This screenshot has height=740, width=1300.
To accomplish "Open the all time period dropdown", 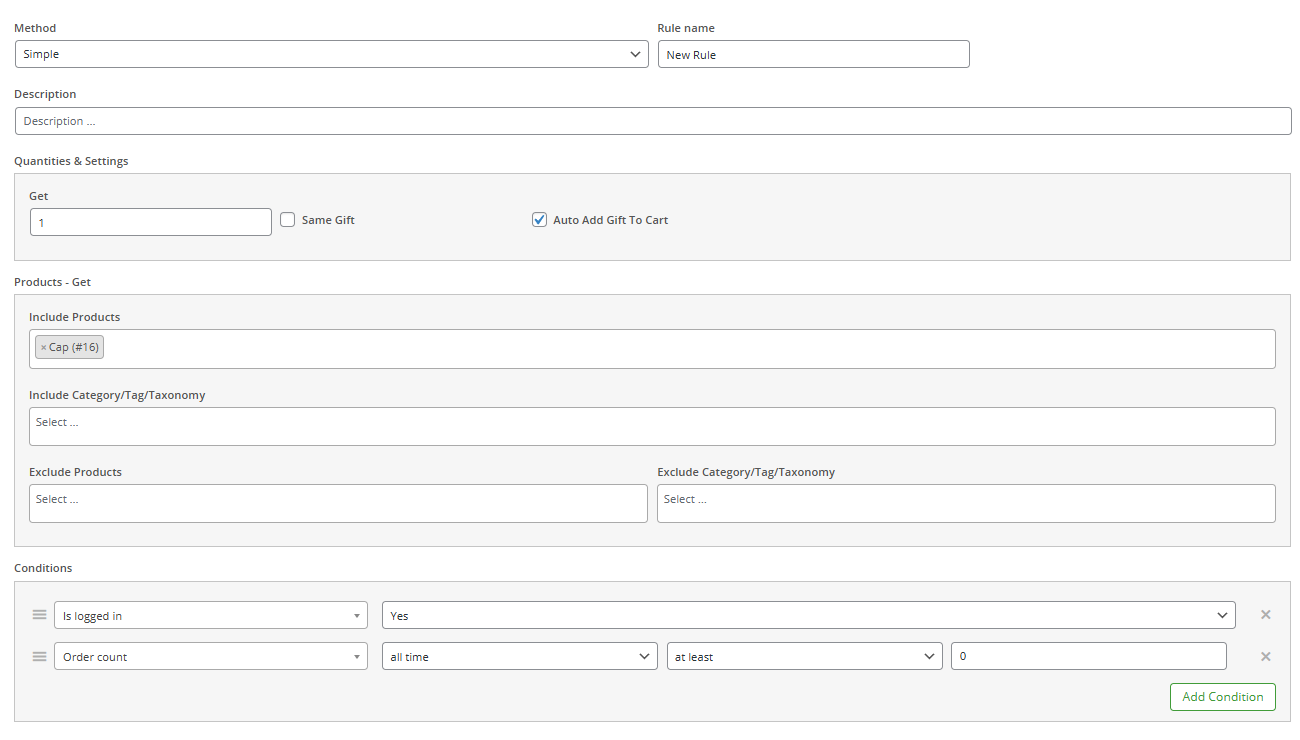I will 519,656.
